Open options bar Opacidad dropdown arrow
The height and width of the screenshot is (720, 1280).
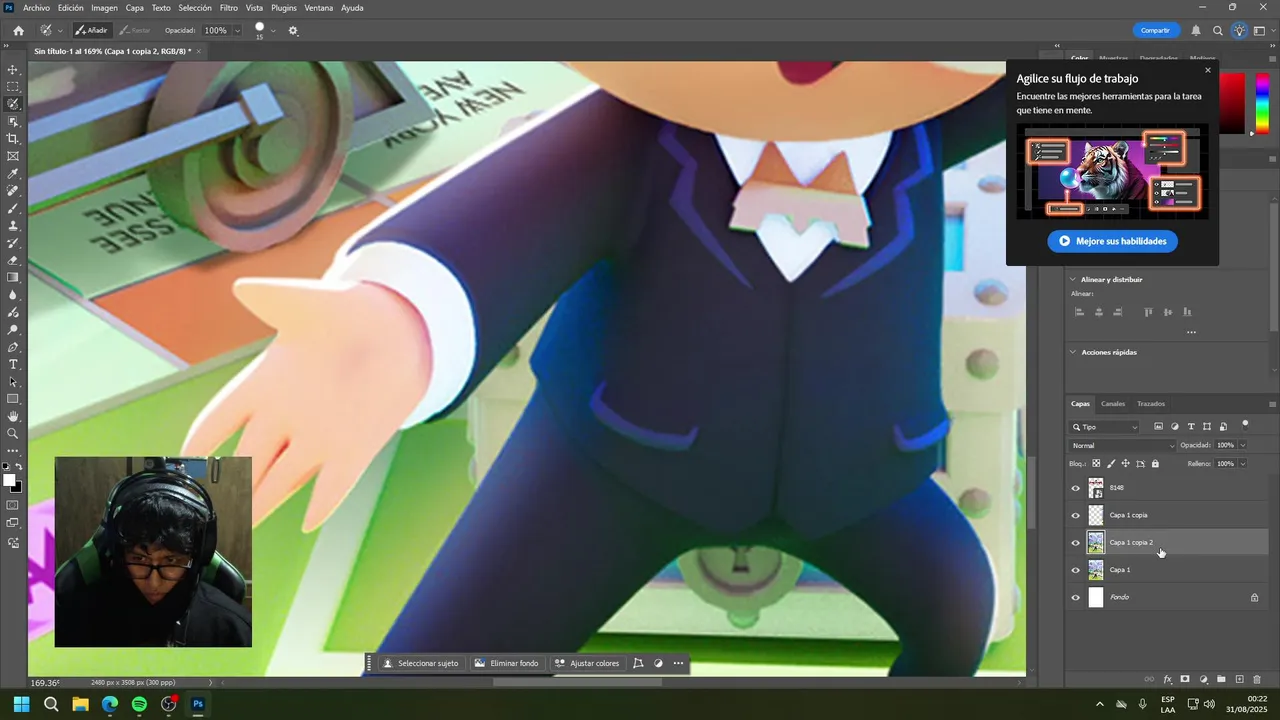pyautogui.click(x=237, y=31)
